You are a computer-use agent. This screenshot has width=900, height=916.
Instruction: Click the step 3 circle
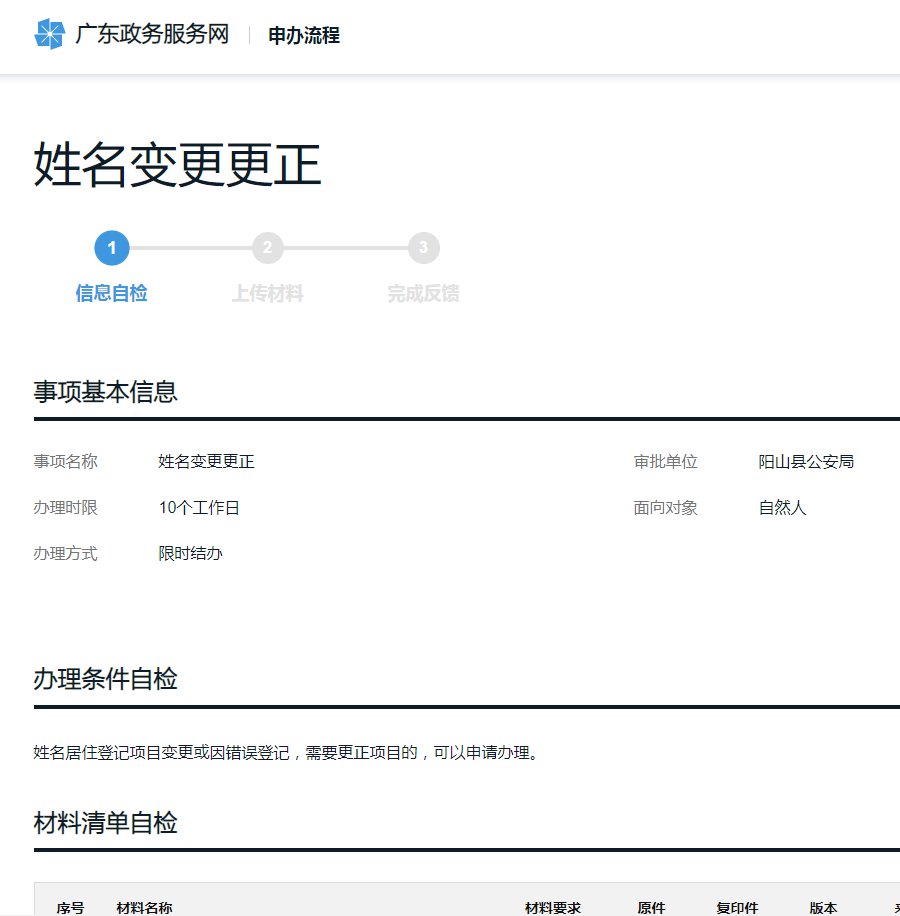point(424,248)
